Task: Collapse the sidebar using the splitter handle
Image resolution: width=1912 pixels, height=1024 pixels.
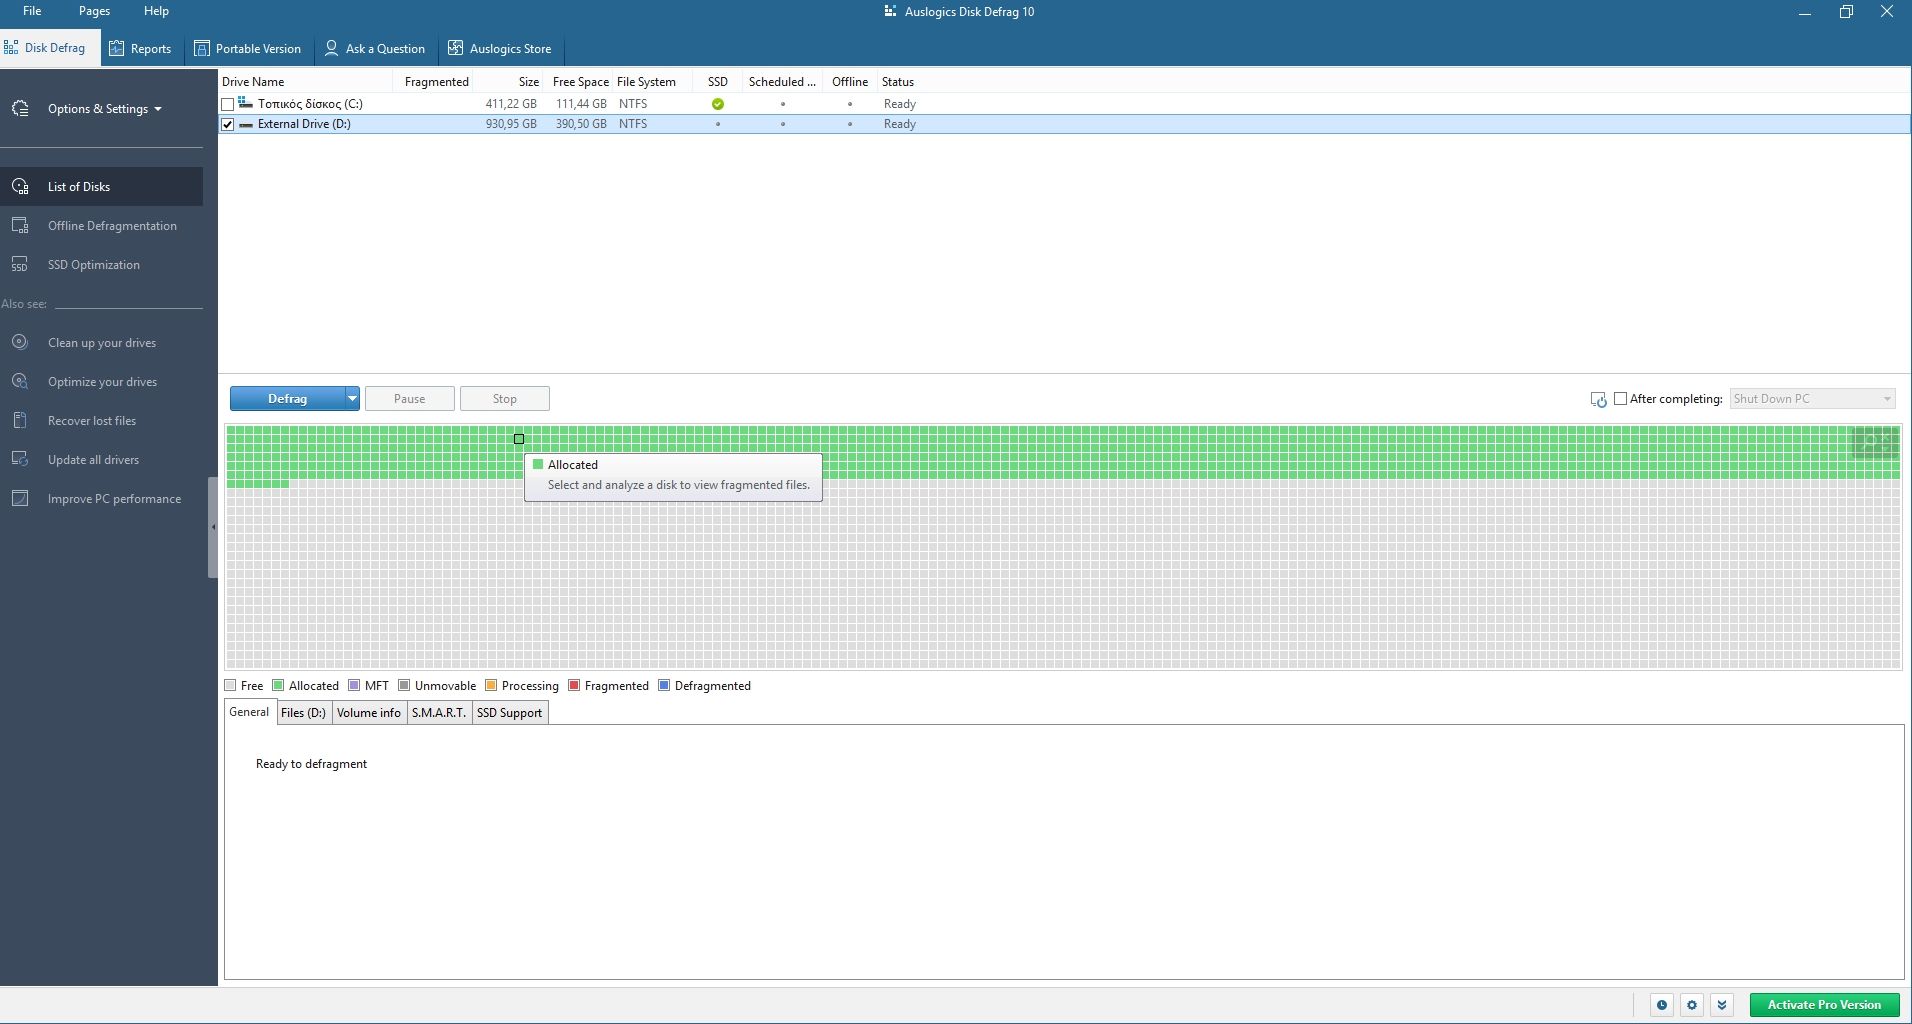Action: pos(212,527)
